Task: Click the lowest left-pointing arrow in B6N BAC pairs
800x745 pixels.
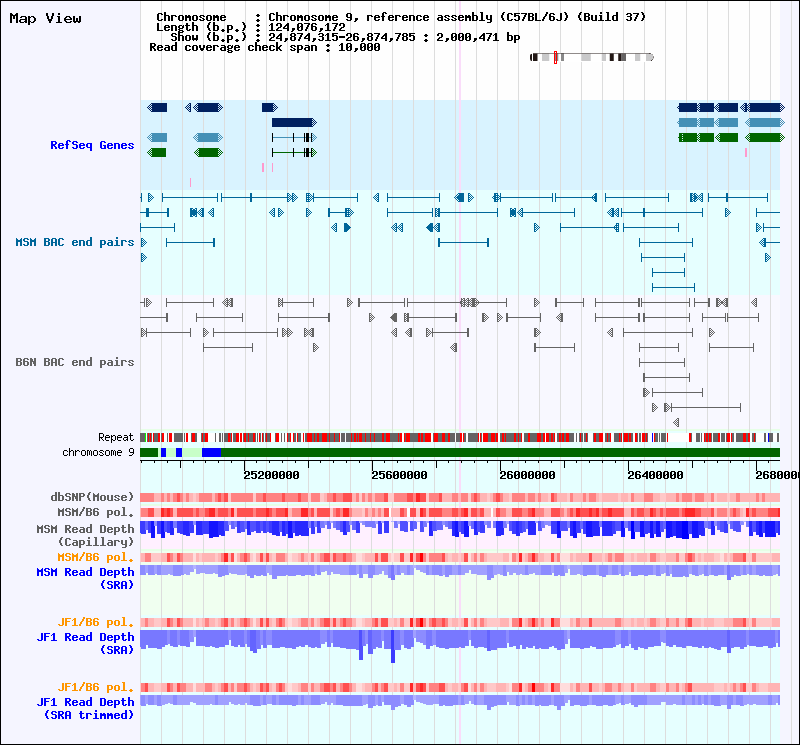Action: click(x=676, y=423)
